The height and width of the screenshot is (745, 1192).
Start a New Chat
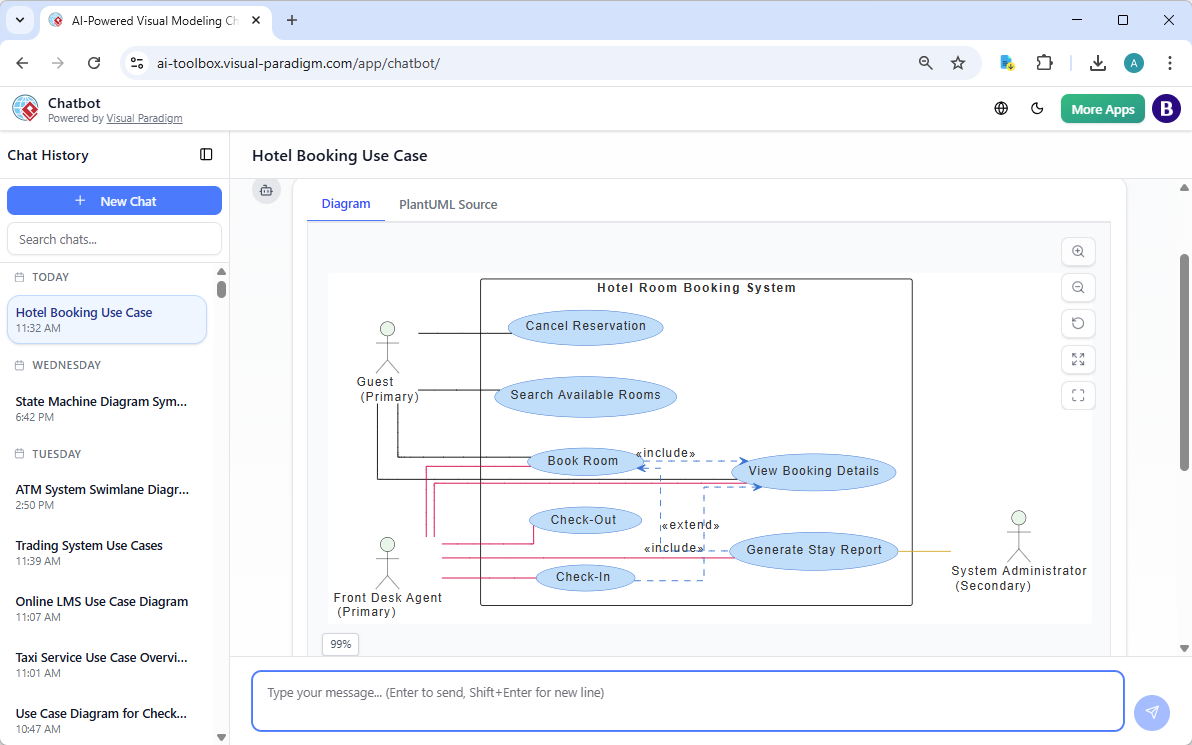114,200
